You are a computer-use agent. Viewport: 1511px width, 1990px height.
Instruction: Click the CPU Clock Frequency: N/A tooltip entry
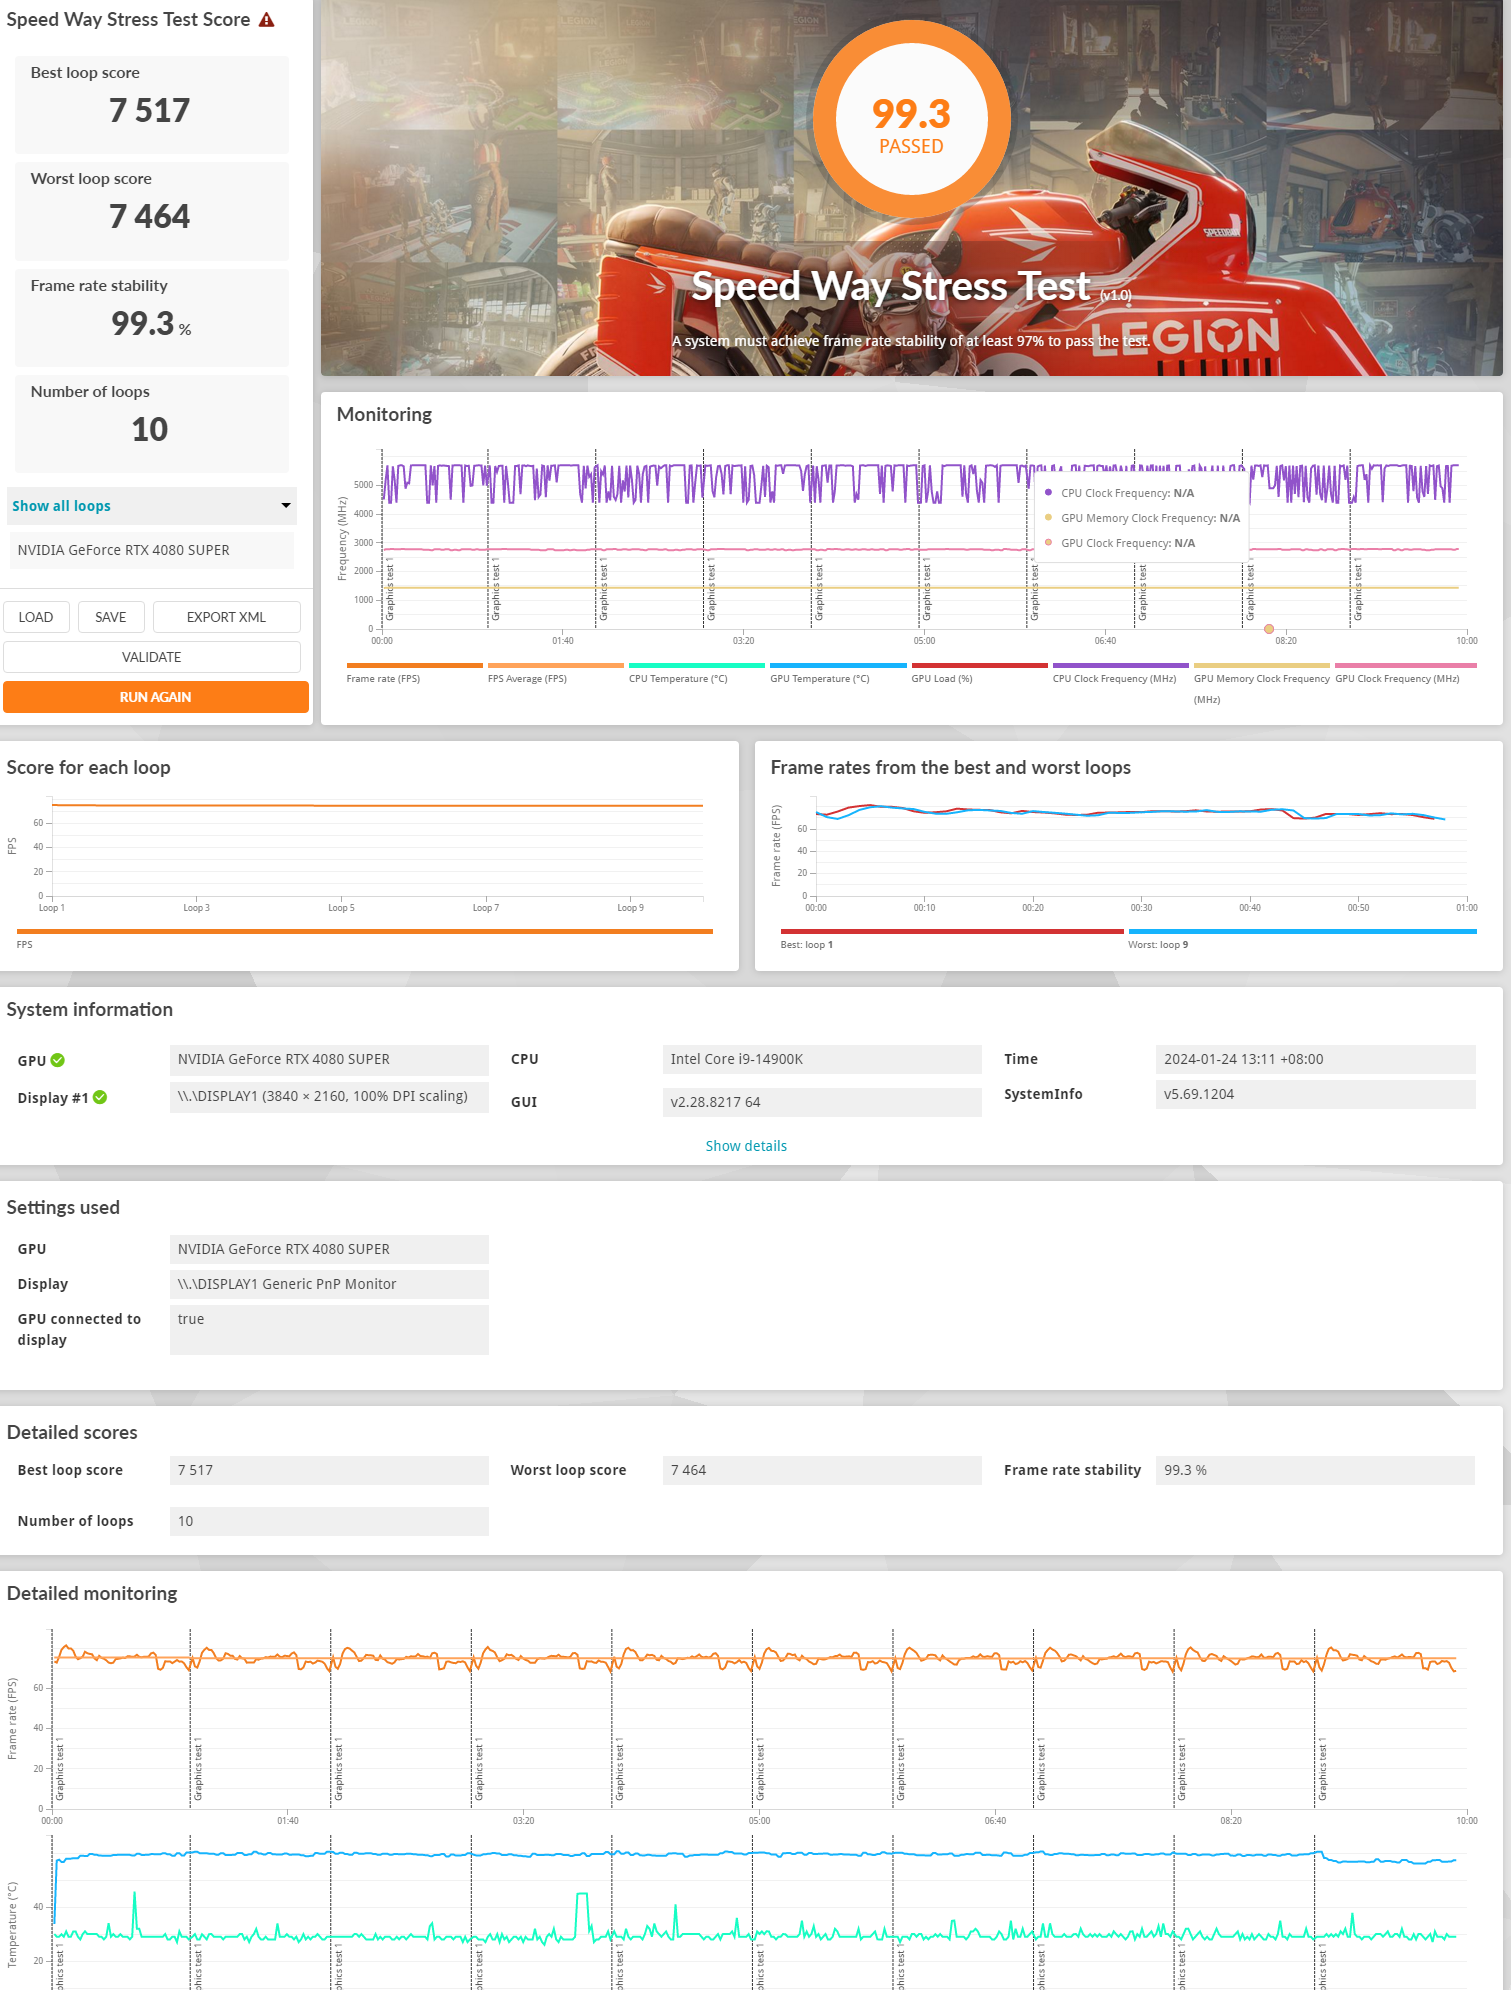[1120, 493]
